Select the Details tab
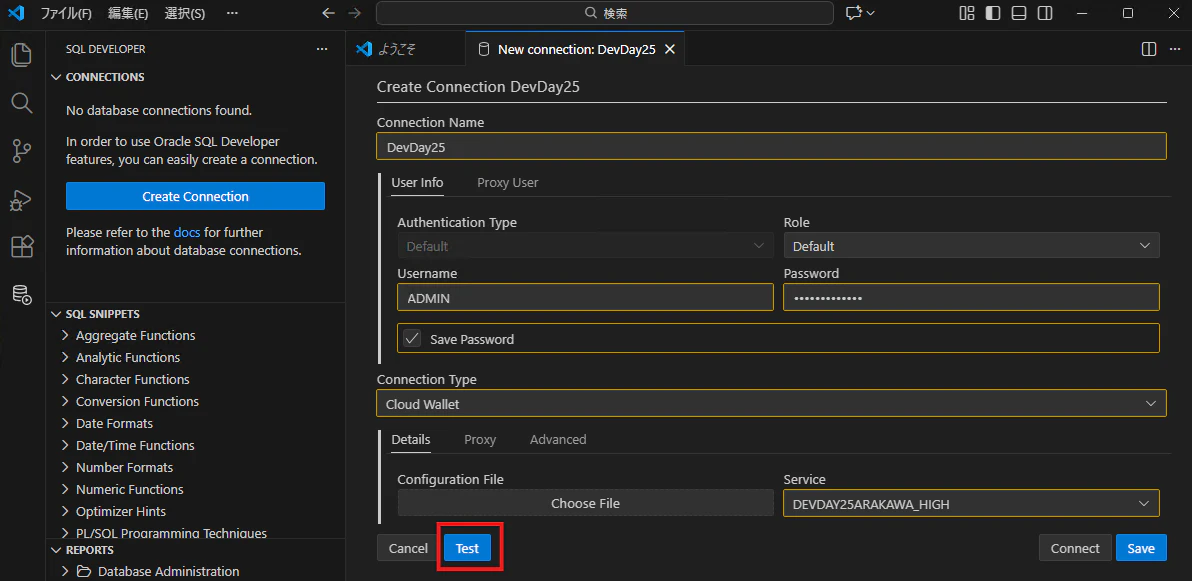The height and width of the screenshot is (581, 1192). tap(411, 440)
